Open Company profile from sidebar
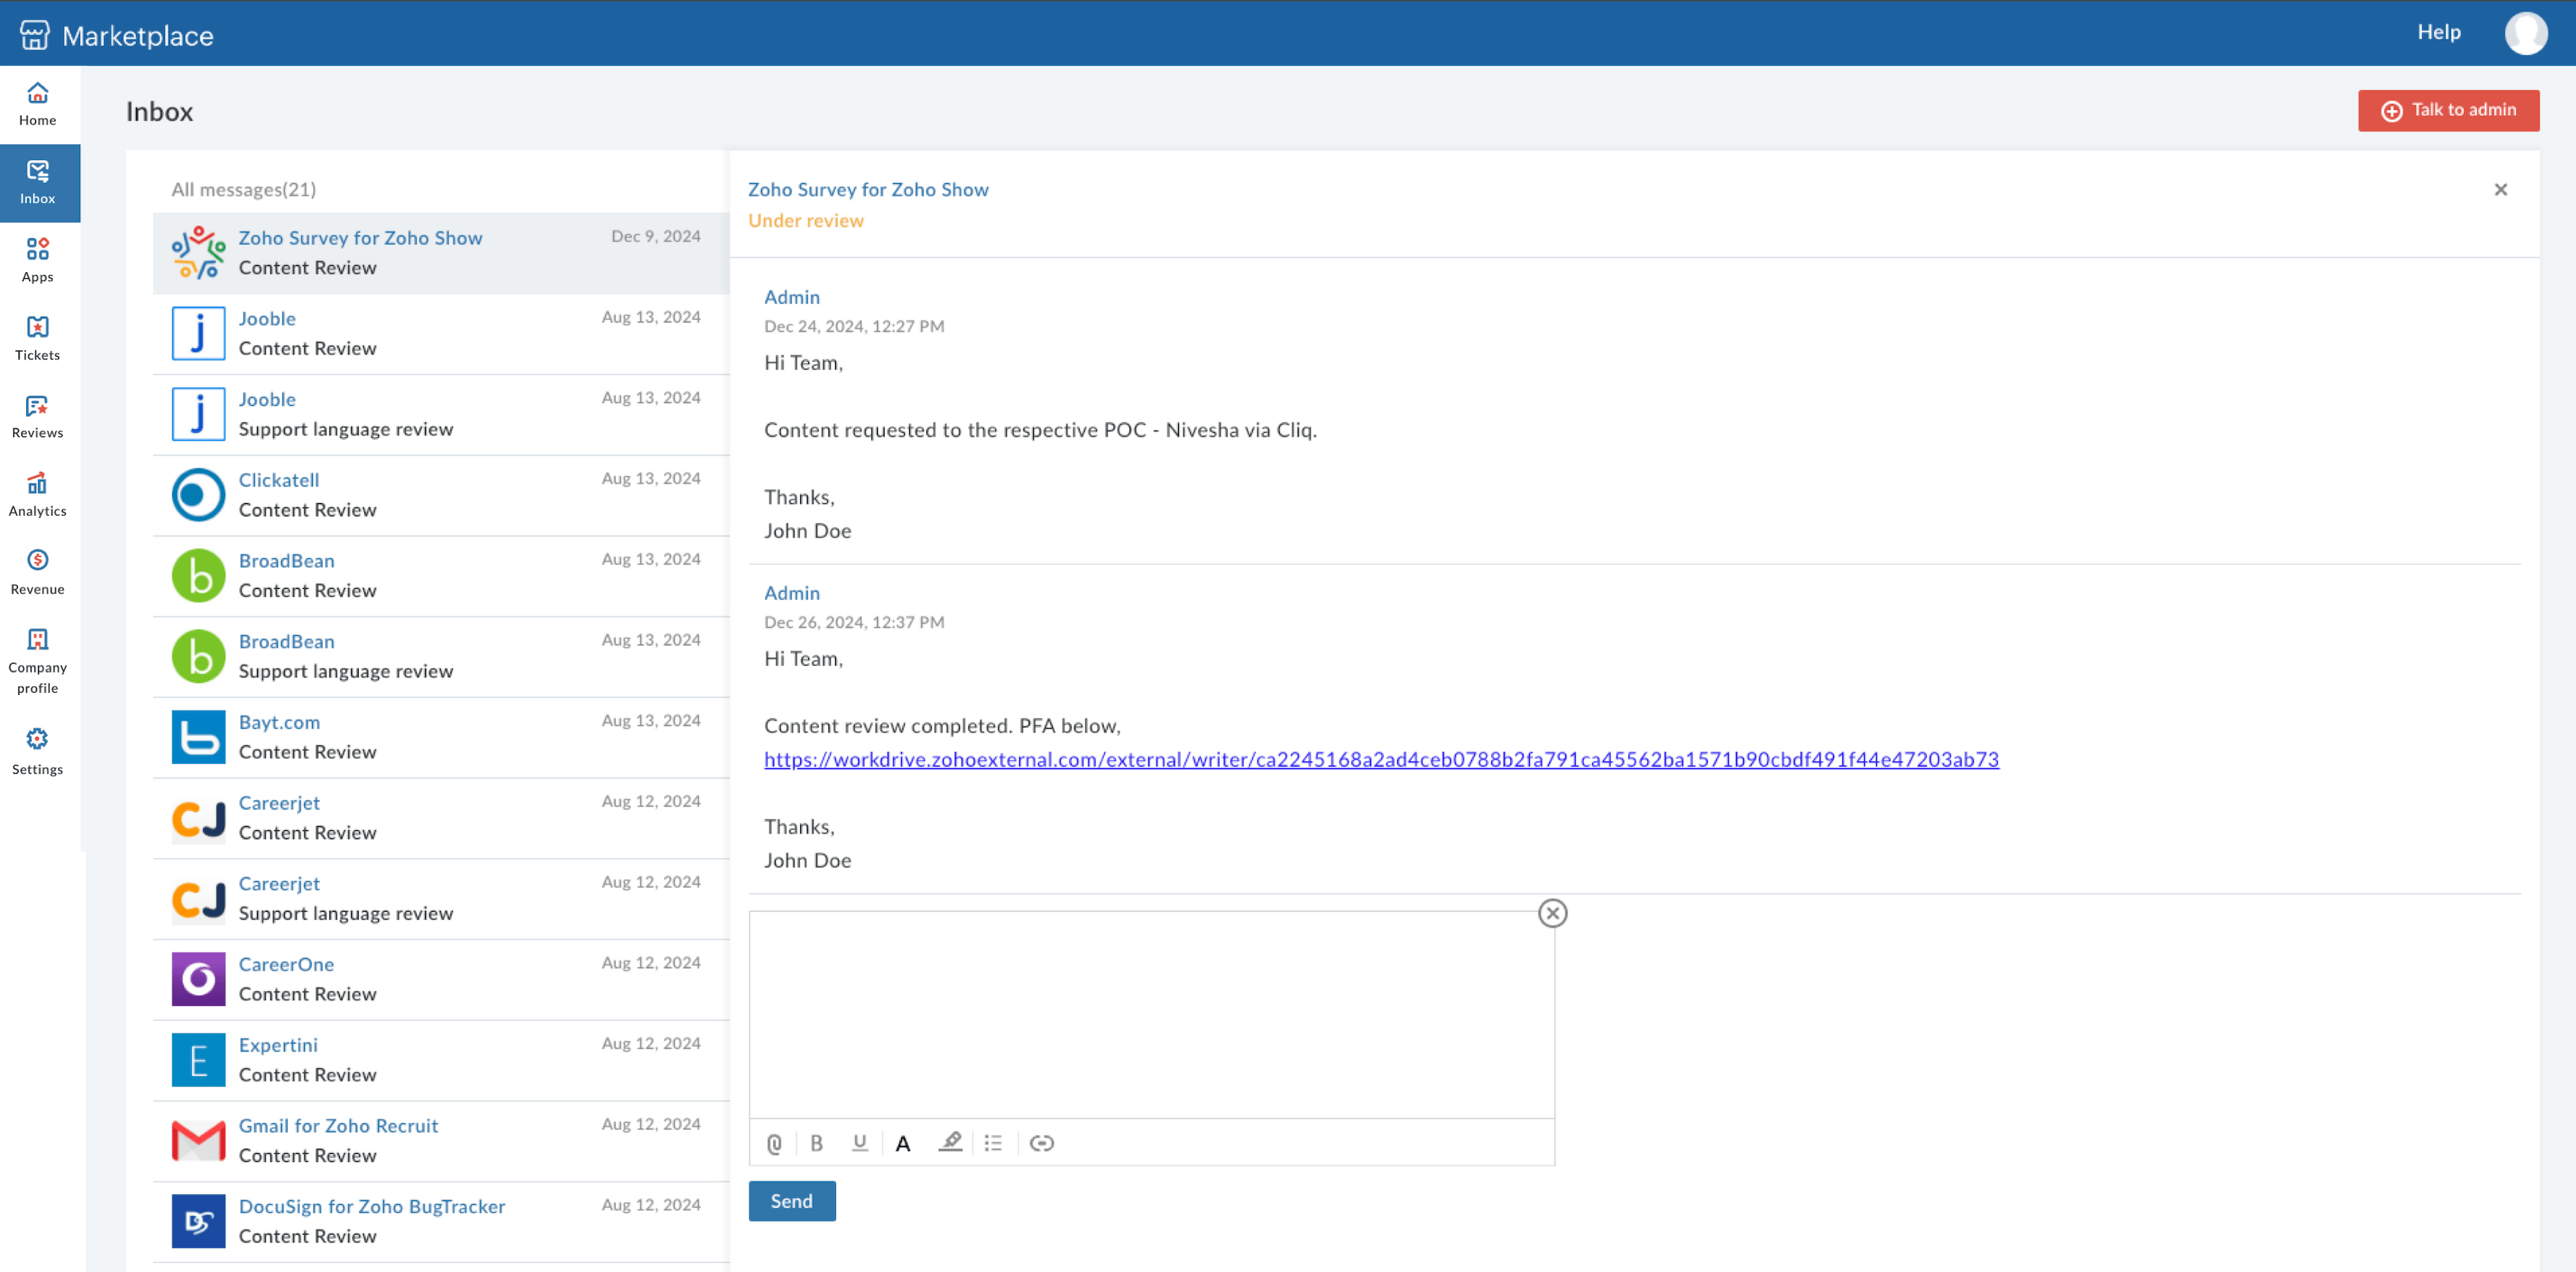2576x1272 pixels. tap(38, 661)
